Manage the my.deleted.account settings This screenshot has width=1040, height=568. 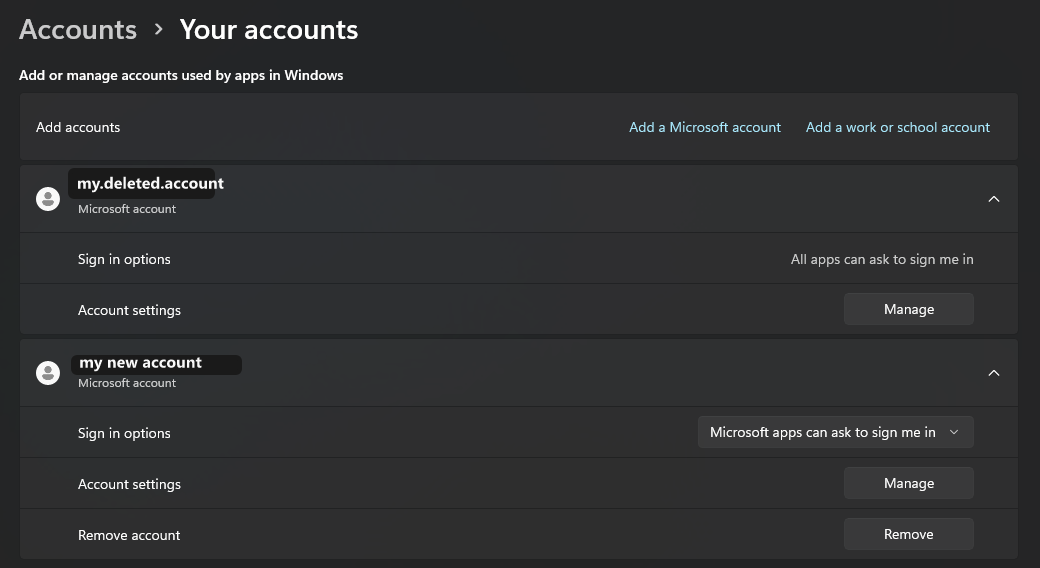point(909,309)
